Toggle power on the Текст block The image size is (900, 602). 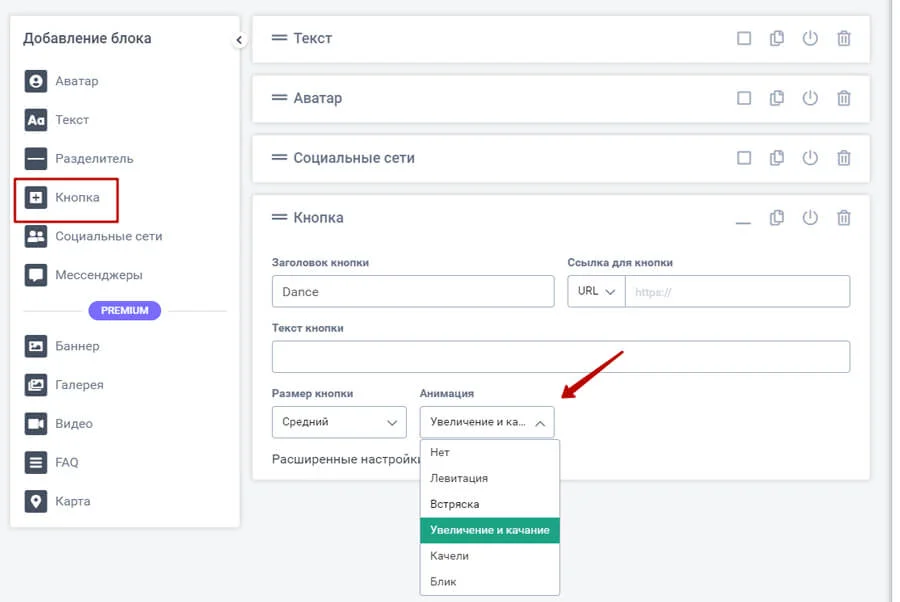810,39
